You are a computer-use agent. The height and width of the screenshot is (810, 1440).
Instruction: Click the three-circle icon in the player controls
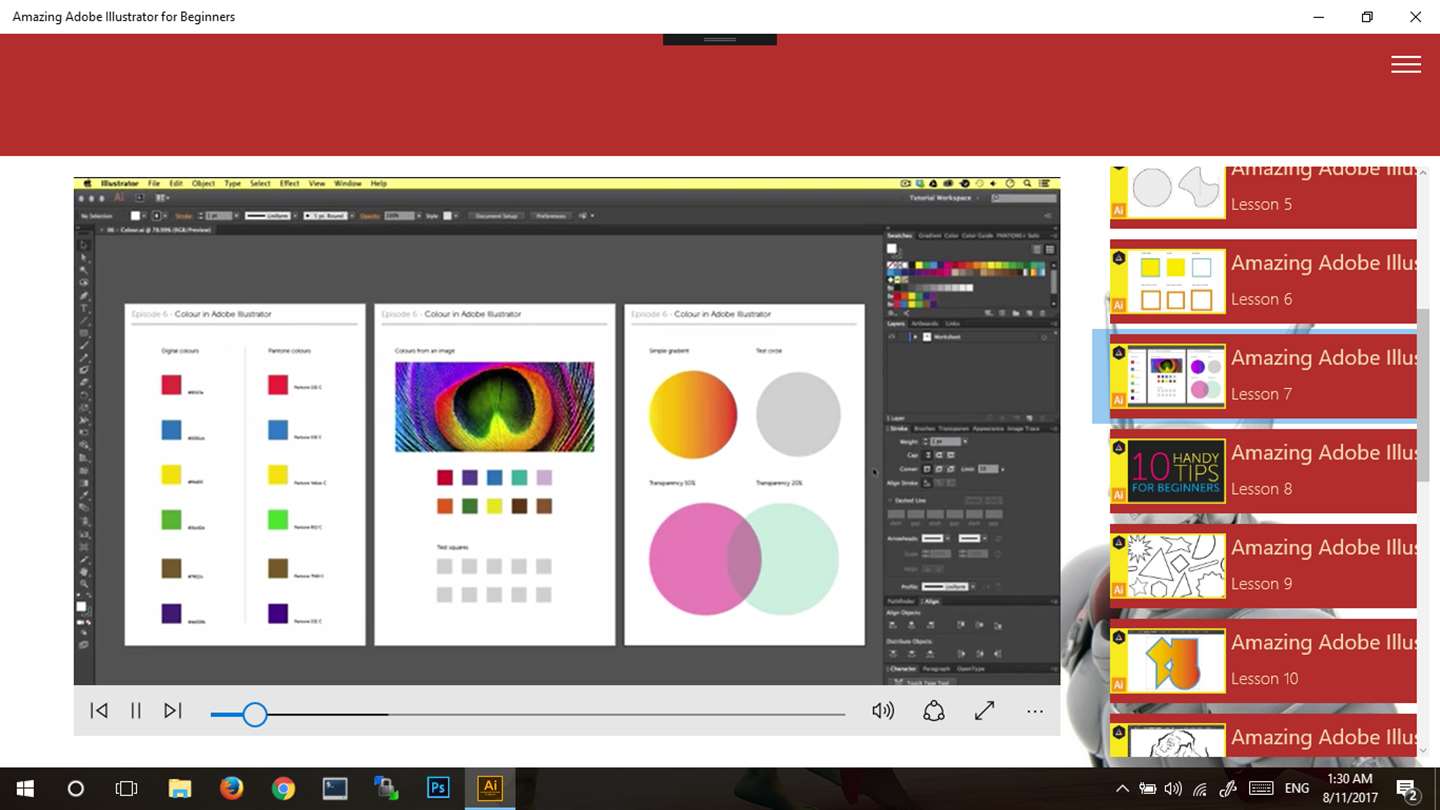pos(934,711)
